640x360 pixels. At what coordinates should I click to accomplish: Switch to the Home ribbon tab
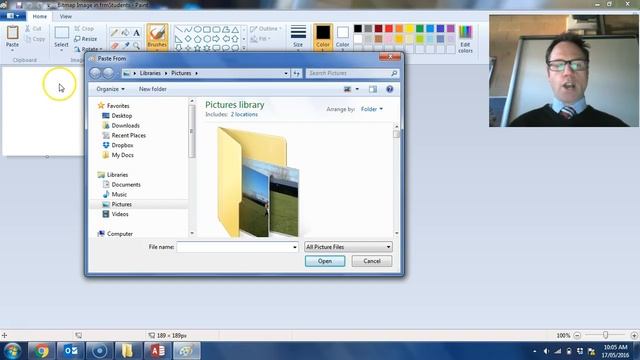[40, 16]
